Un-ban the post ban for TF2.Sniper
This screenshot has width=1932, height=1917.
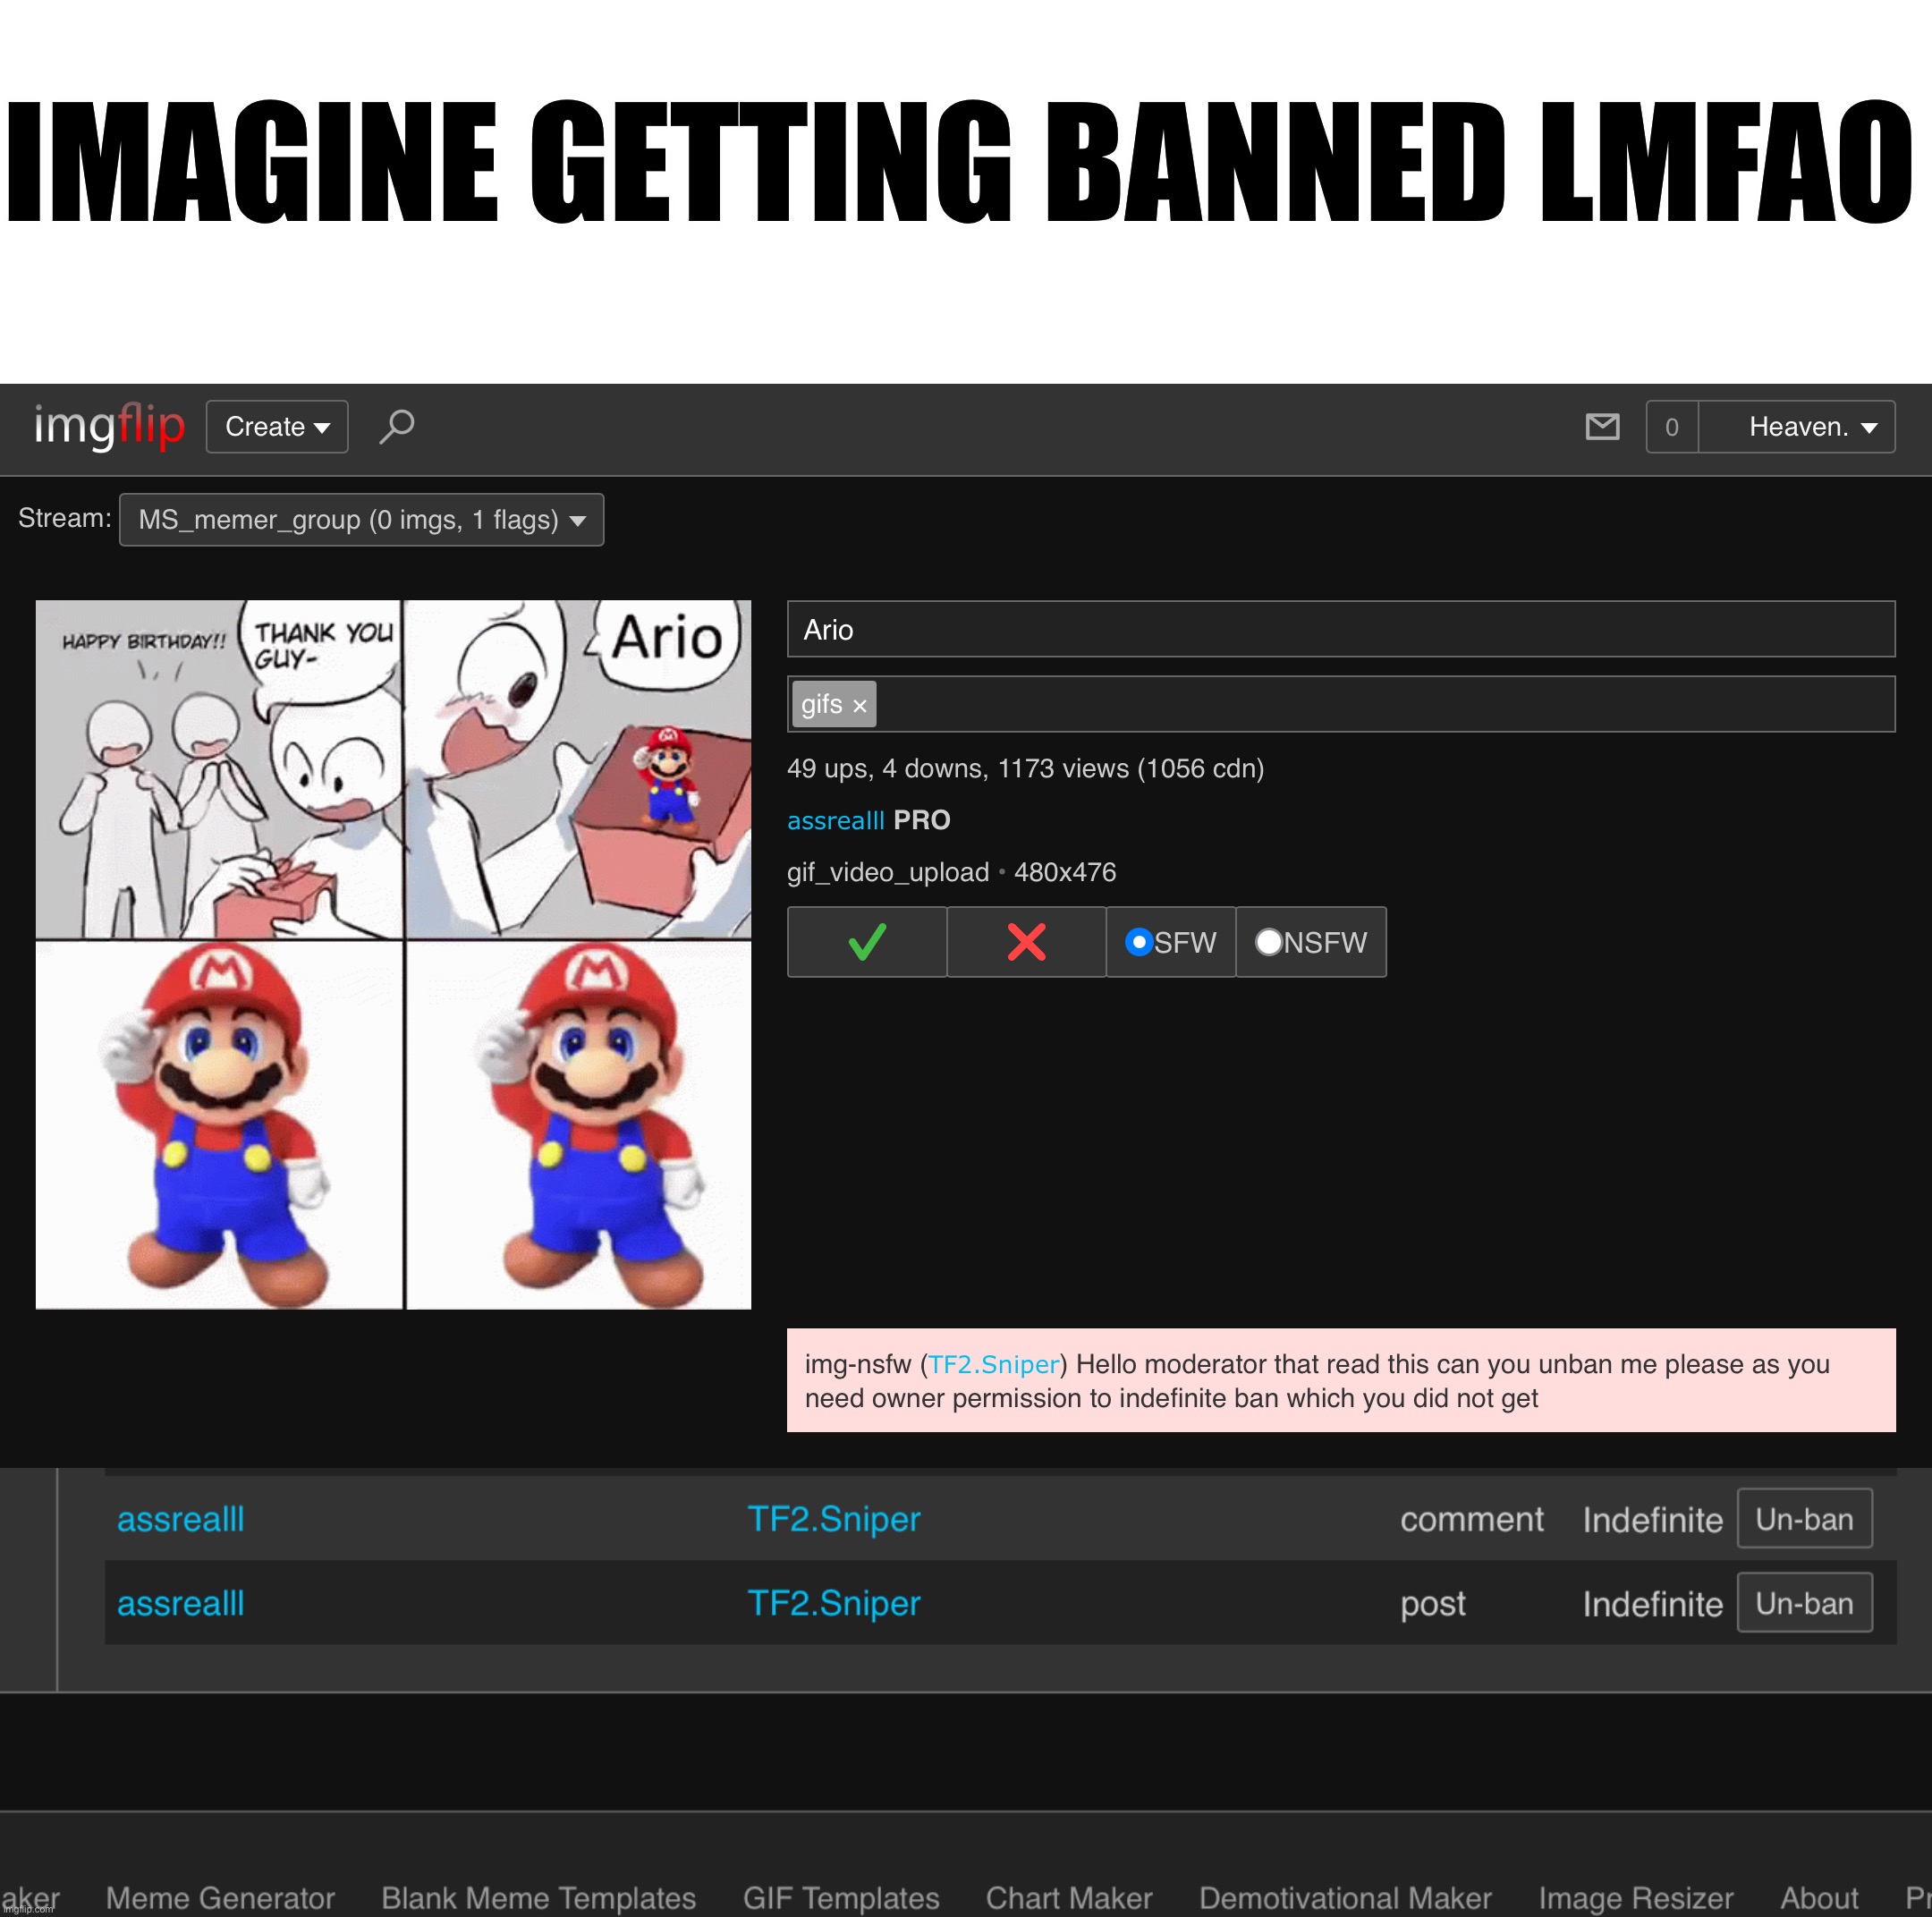[1804, 1603]
